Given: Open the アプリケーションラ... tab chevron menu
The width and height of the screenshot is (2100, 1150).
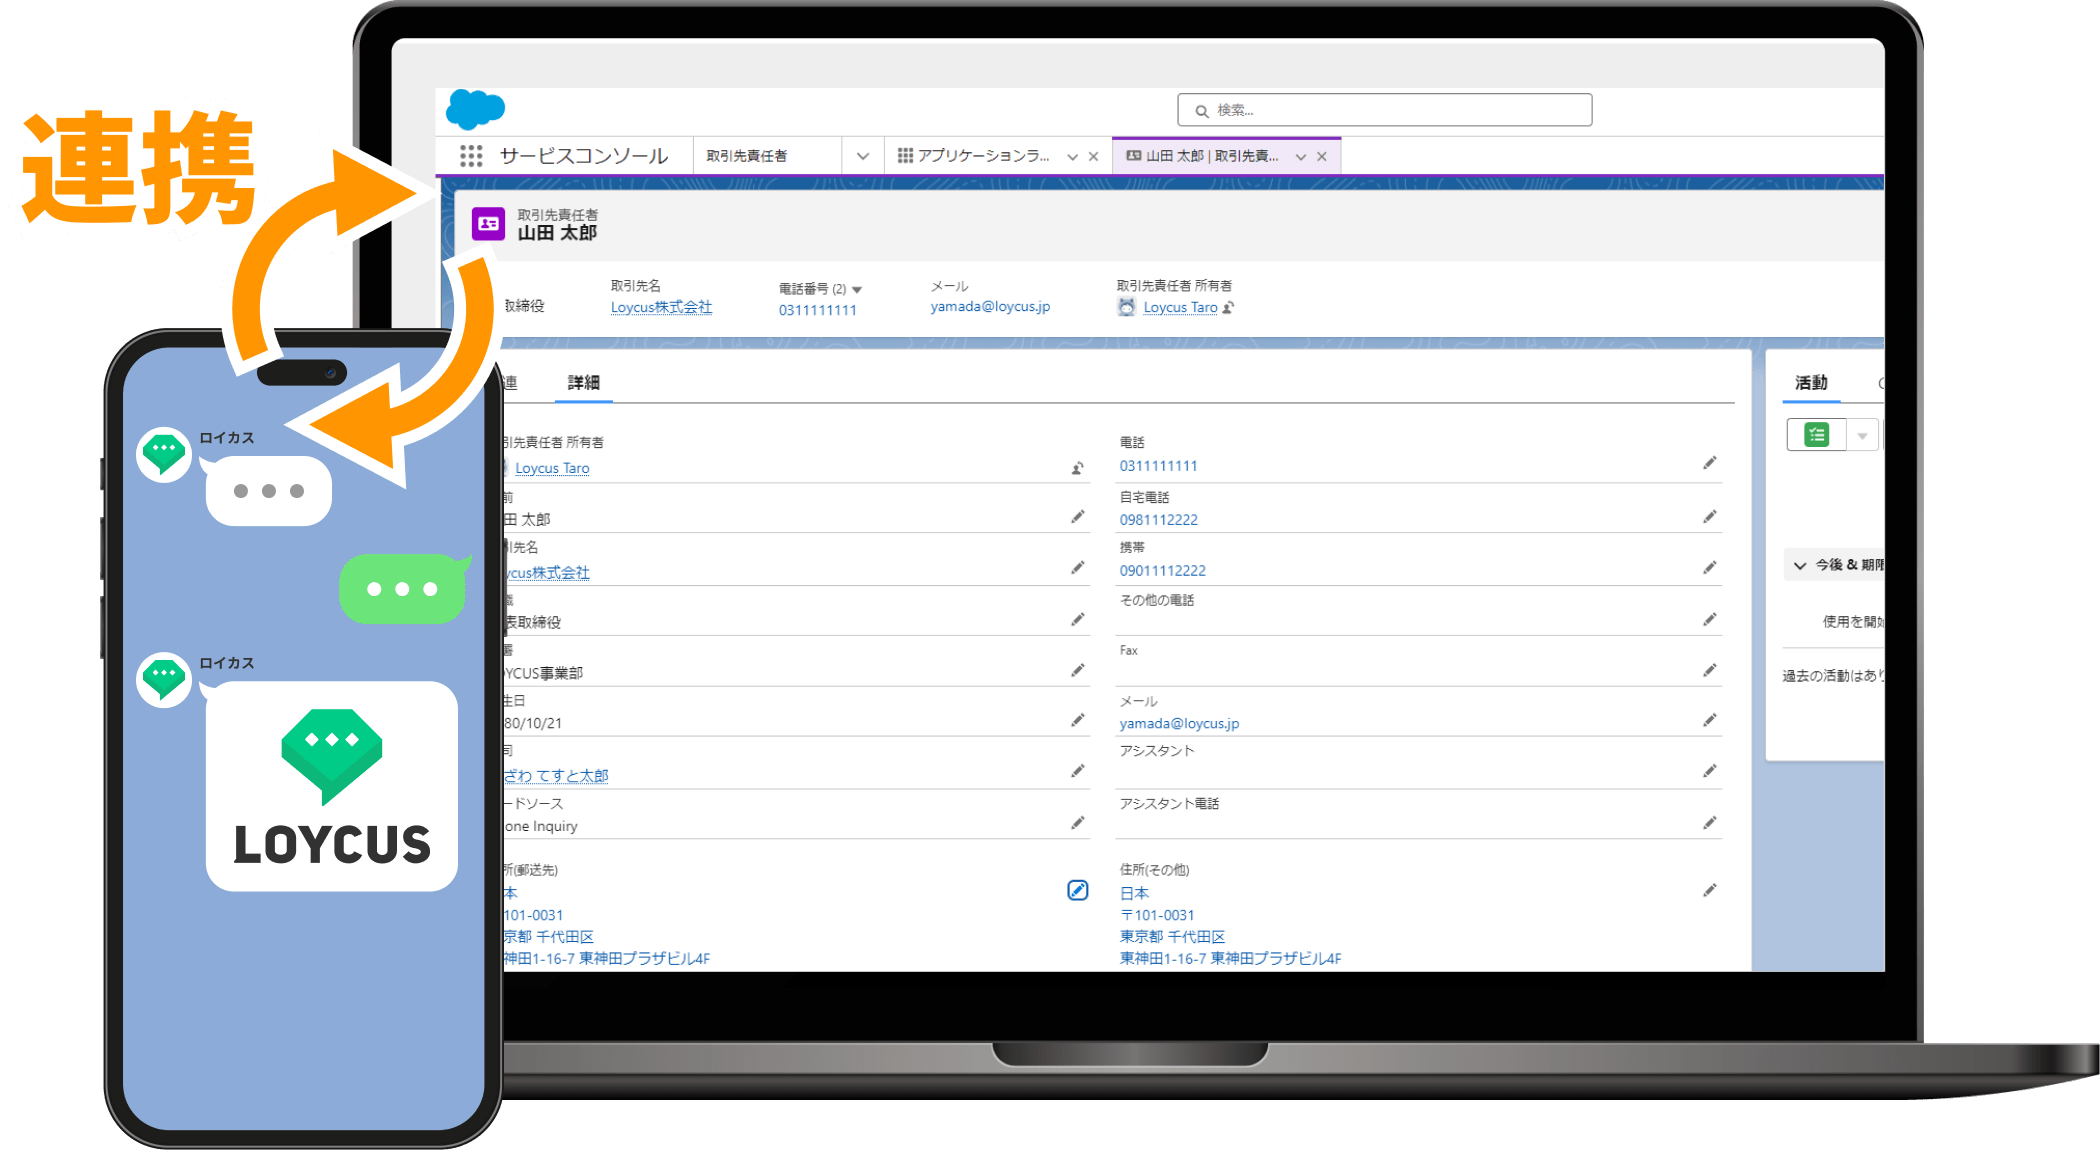Looking at the screenshot, I should click(x=1072, y=157).
